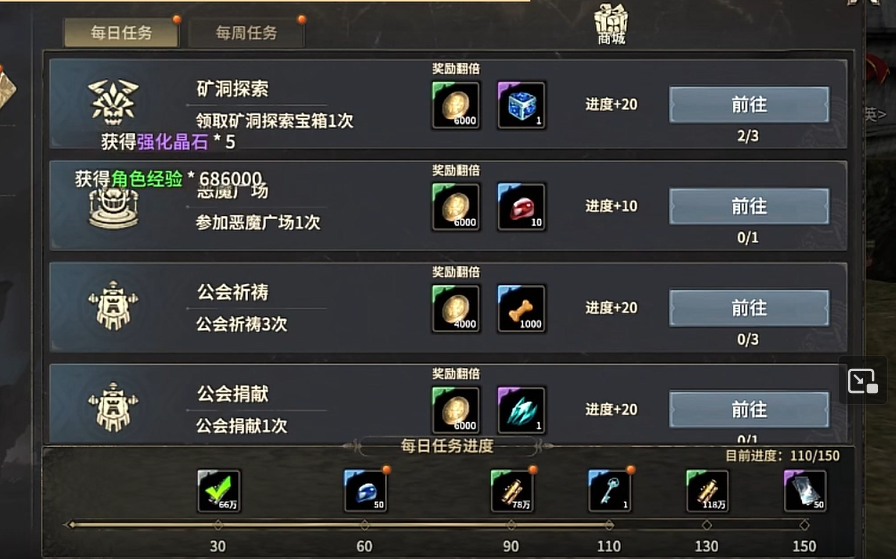Click the 118万 scroll reward at 130

tap(707, 490)
